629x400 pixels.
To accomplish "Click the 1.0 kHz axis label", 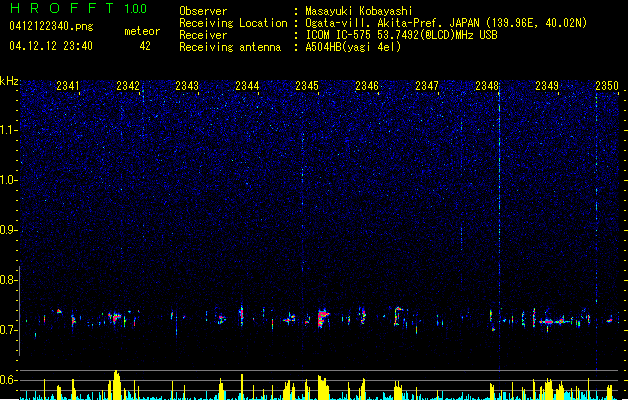I will (9, 180).
